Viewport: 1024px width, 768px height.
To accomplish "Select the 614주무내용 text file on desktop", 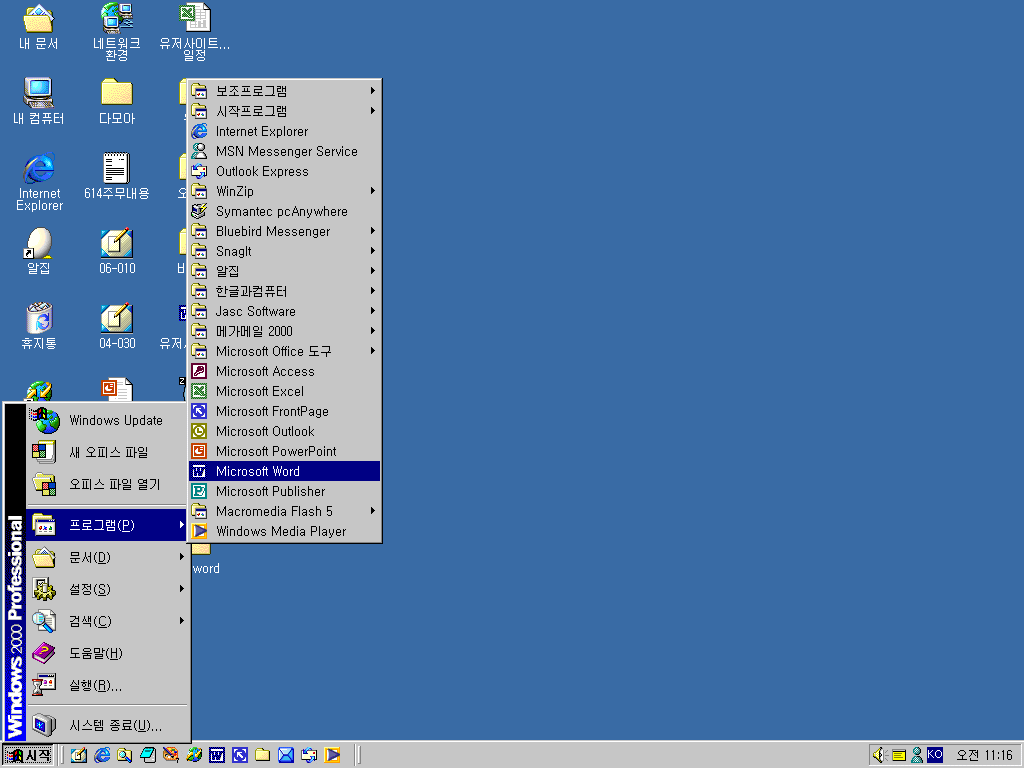I will [117, 176].
